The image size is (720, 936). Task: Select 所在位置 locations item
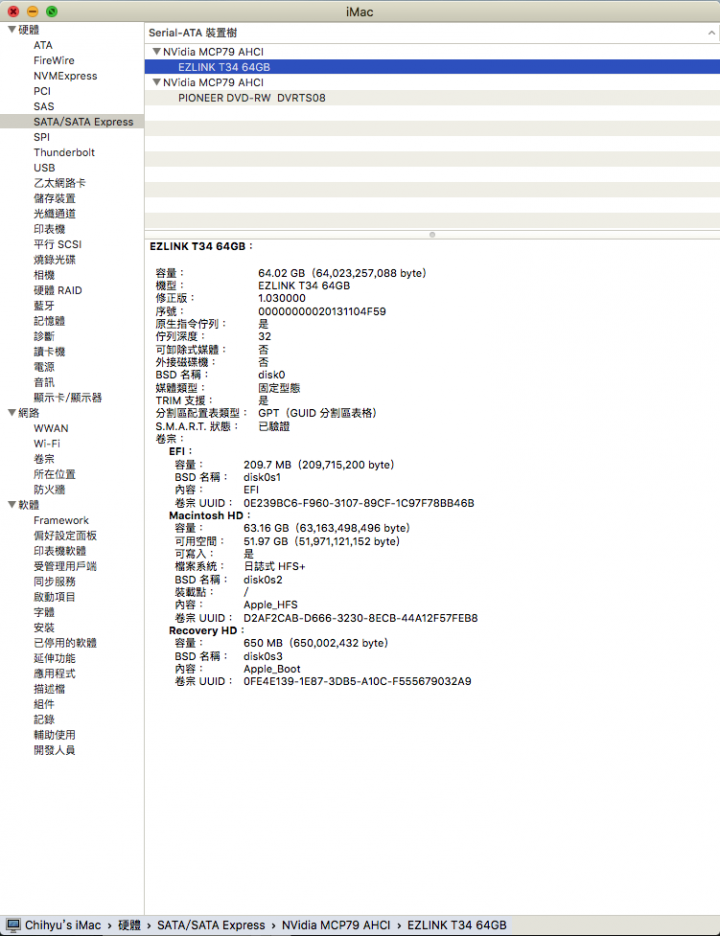(54, 474)
